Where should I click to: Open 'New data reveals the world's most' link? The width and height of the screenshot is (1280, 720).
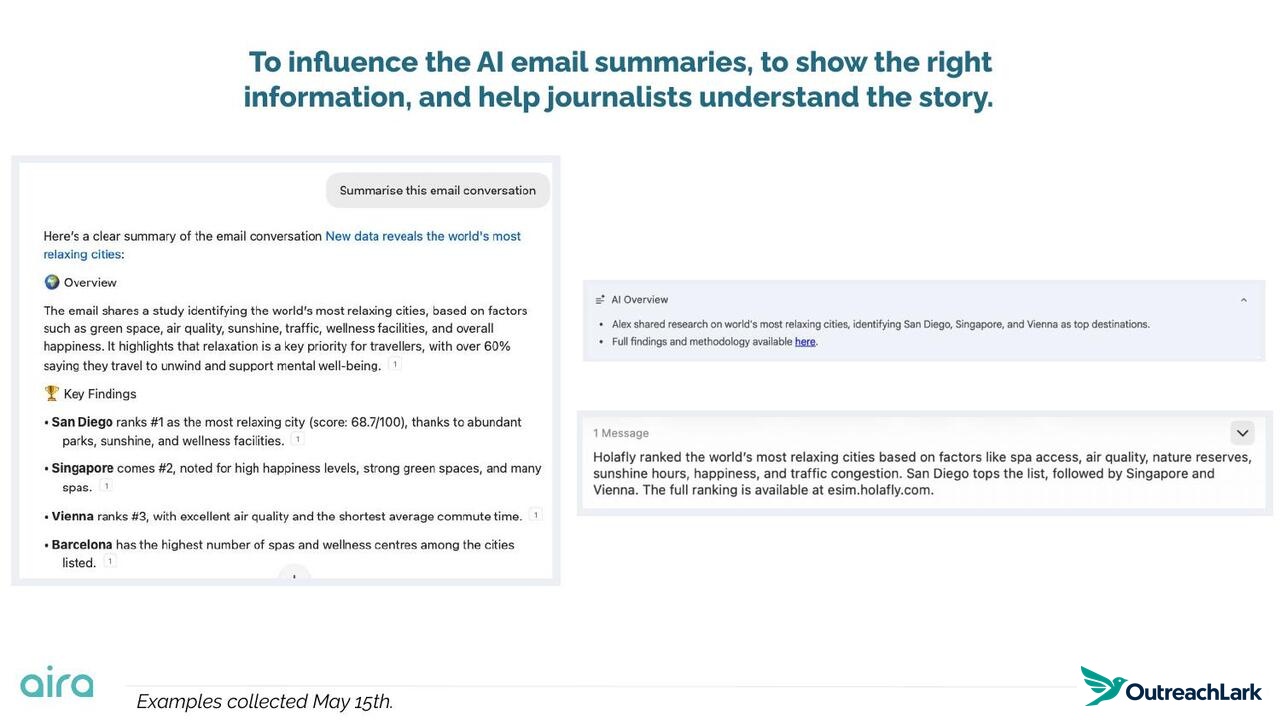pos(423,236)
